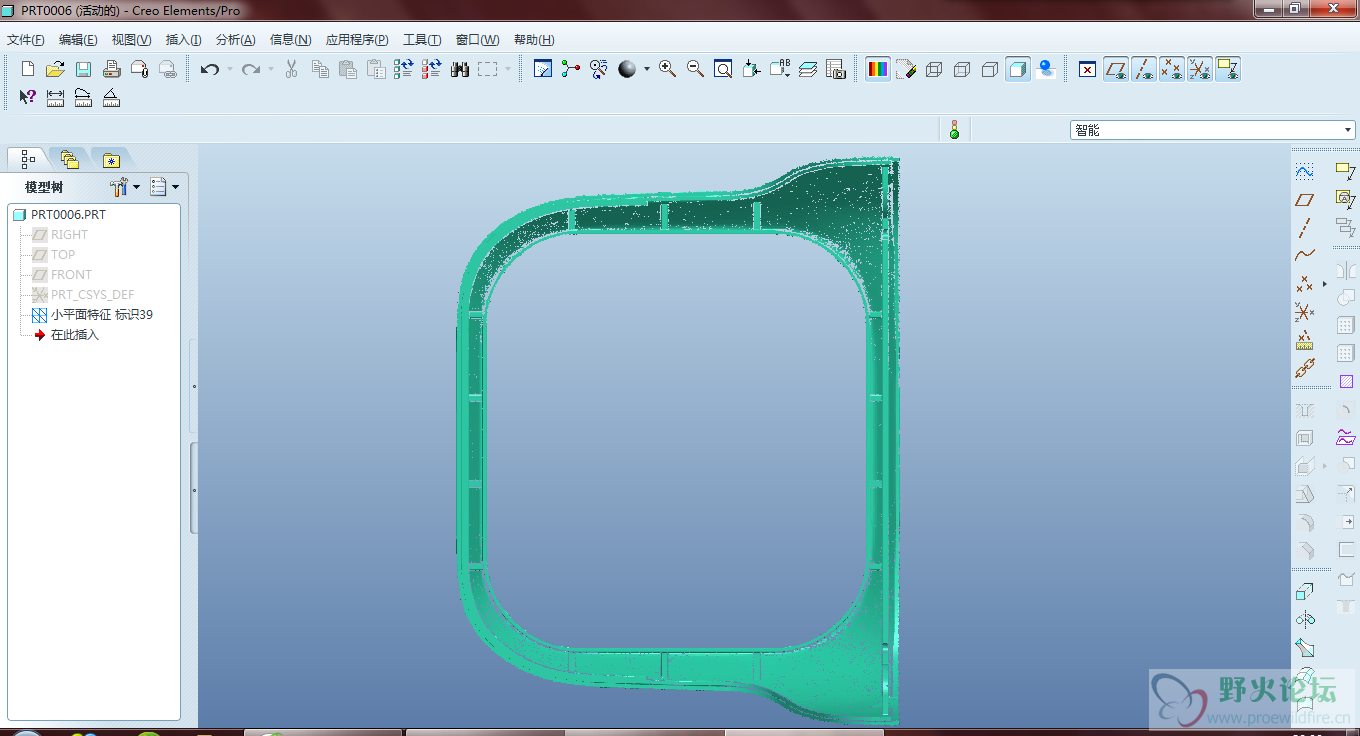Screen dimensions: 1360x736
Task: Toggle the spin center display
Action: tap(571, 69)
